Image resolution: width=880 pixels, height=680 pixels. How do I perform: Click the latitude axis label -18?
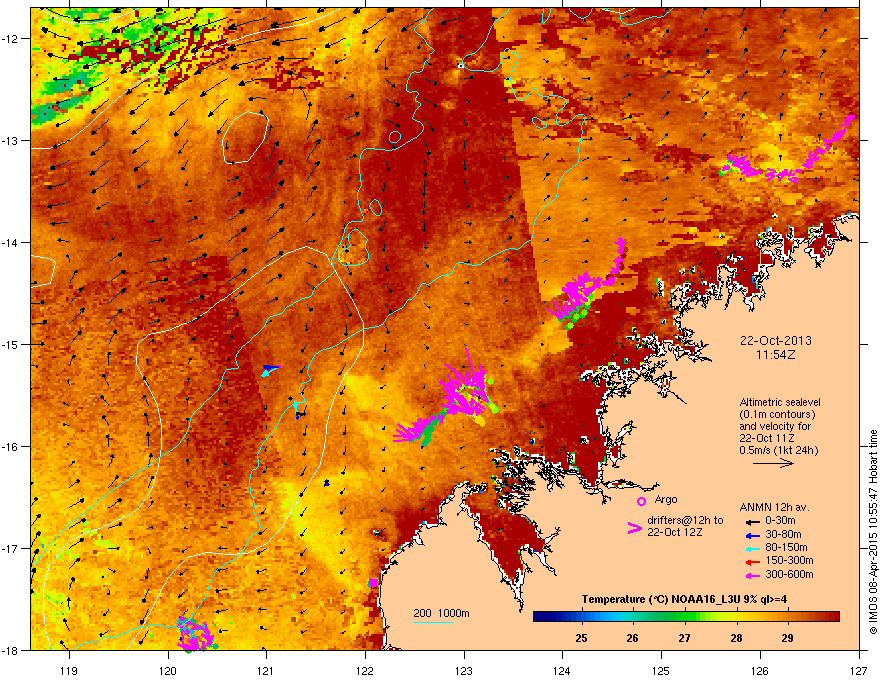pos(10,650)
